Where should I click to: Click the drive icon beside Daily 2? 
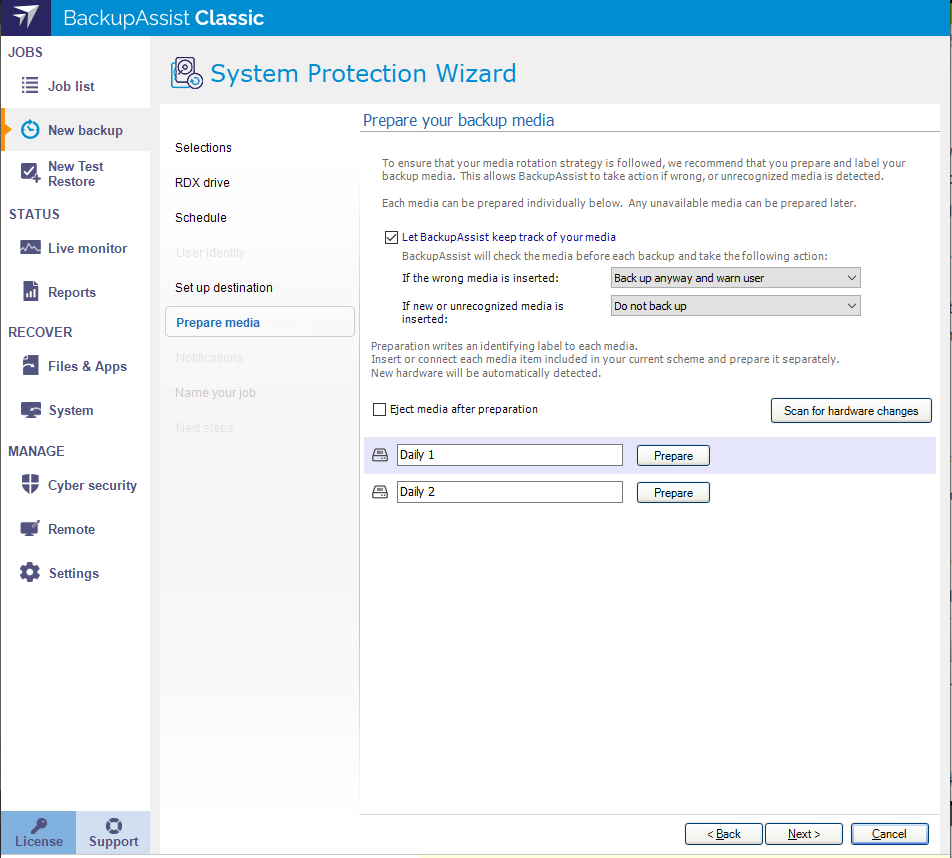[x=380, y=492]
